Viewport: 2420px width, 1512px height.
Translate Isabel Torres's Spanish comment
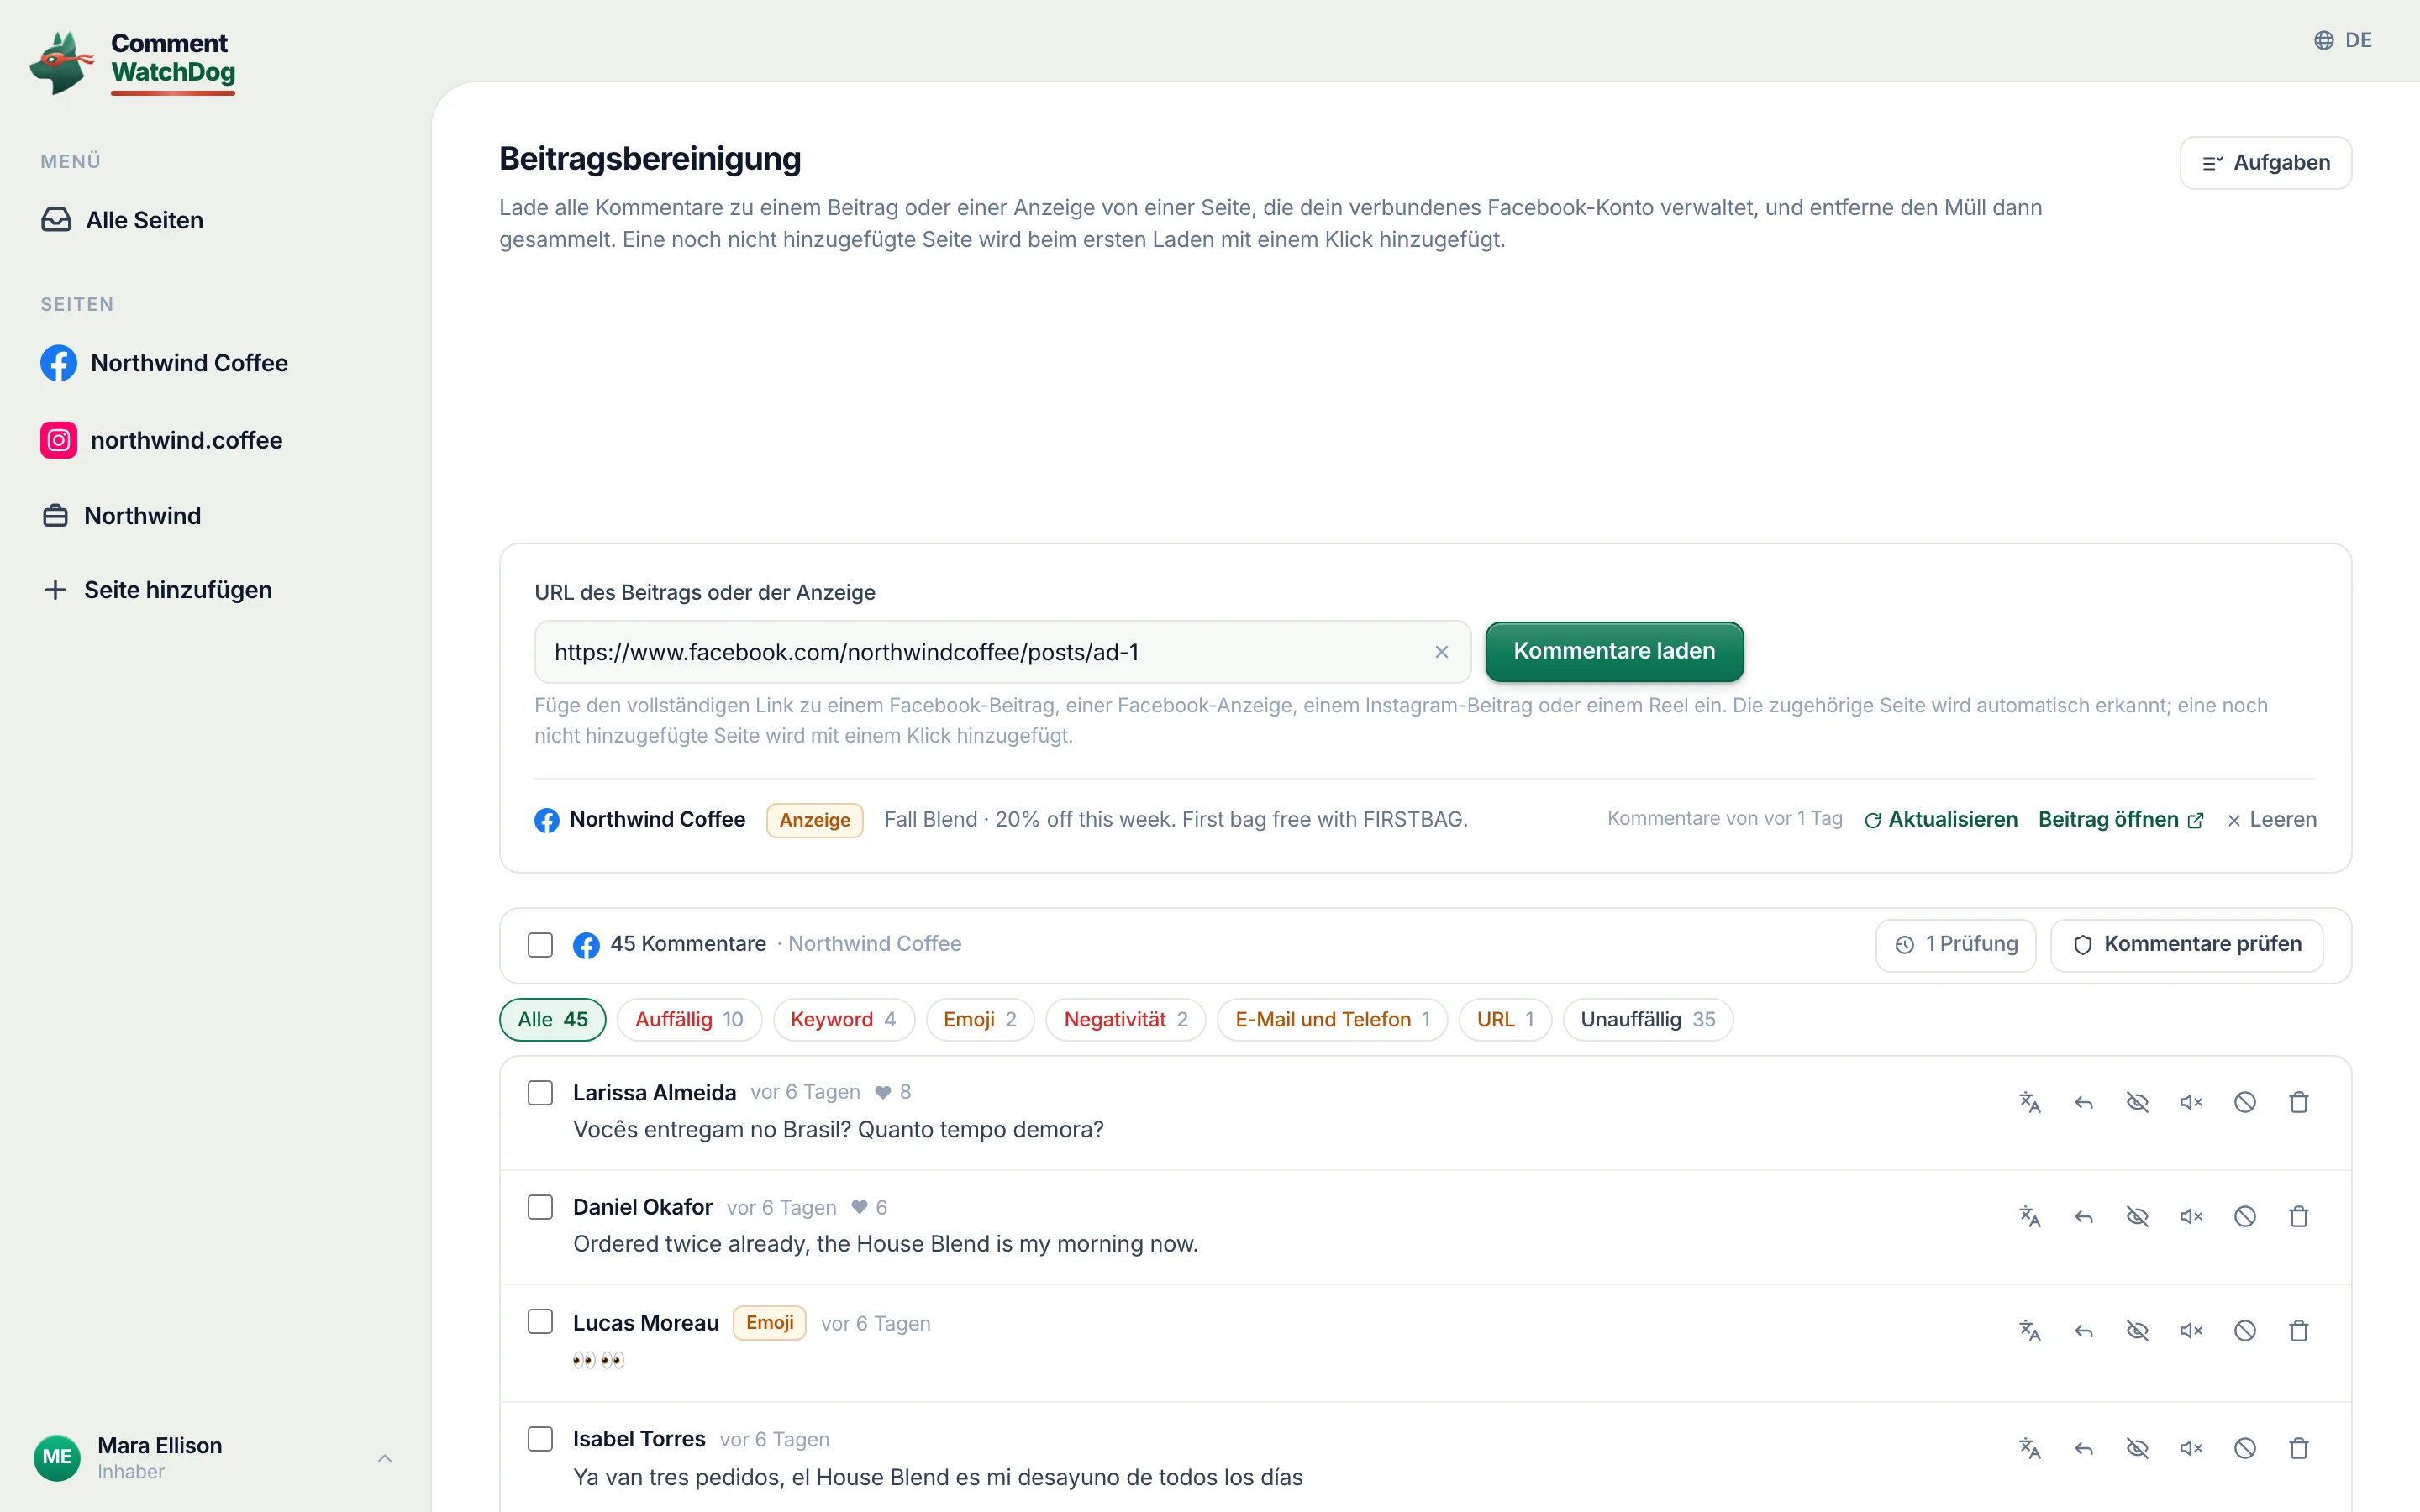click(x=2029, y=1448)
